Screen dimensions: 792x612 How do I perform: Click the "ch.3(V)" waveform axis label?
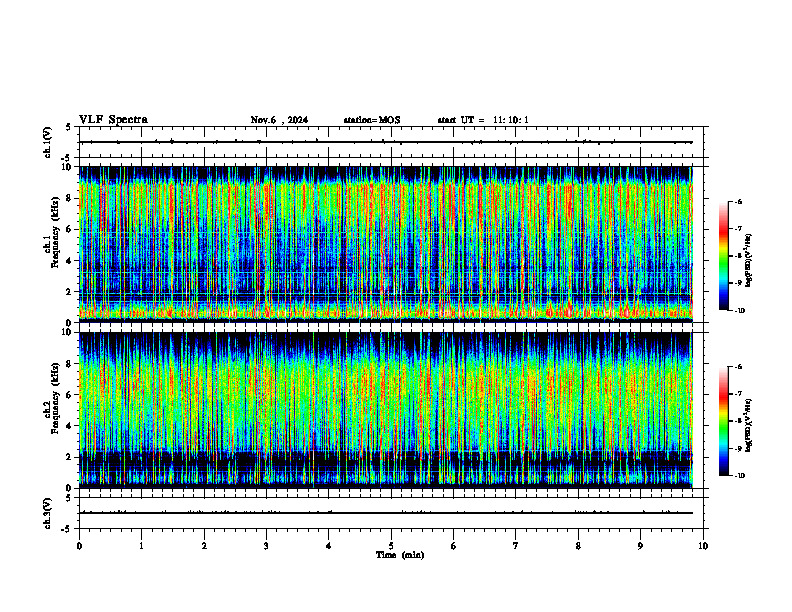tap(47, 514)
